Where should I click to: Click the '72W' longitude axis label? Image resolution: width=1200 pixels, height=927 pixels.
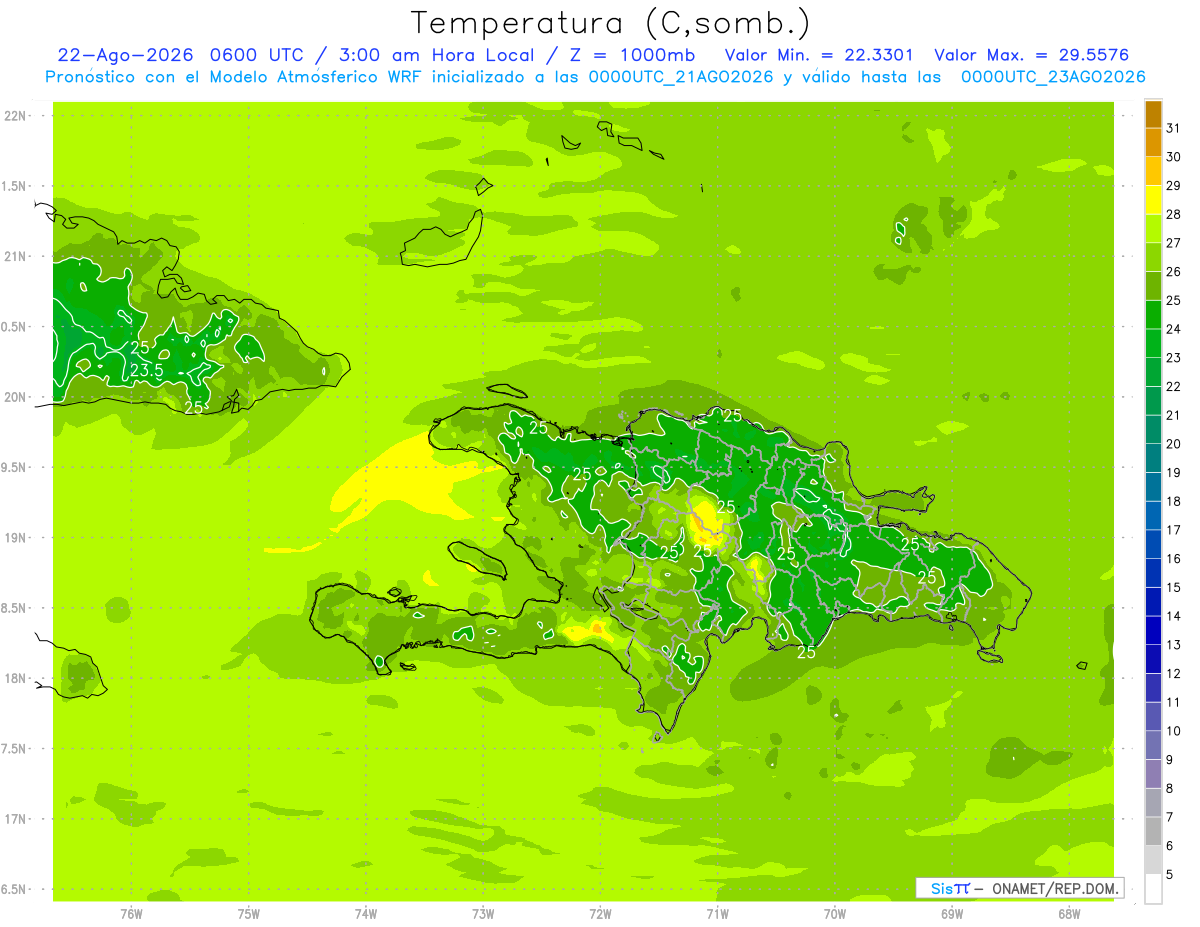[x=600, y=914]
